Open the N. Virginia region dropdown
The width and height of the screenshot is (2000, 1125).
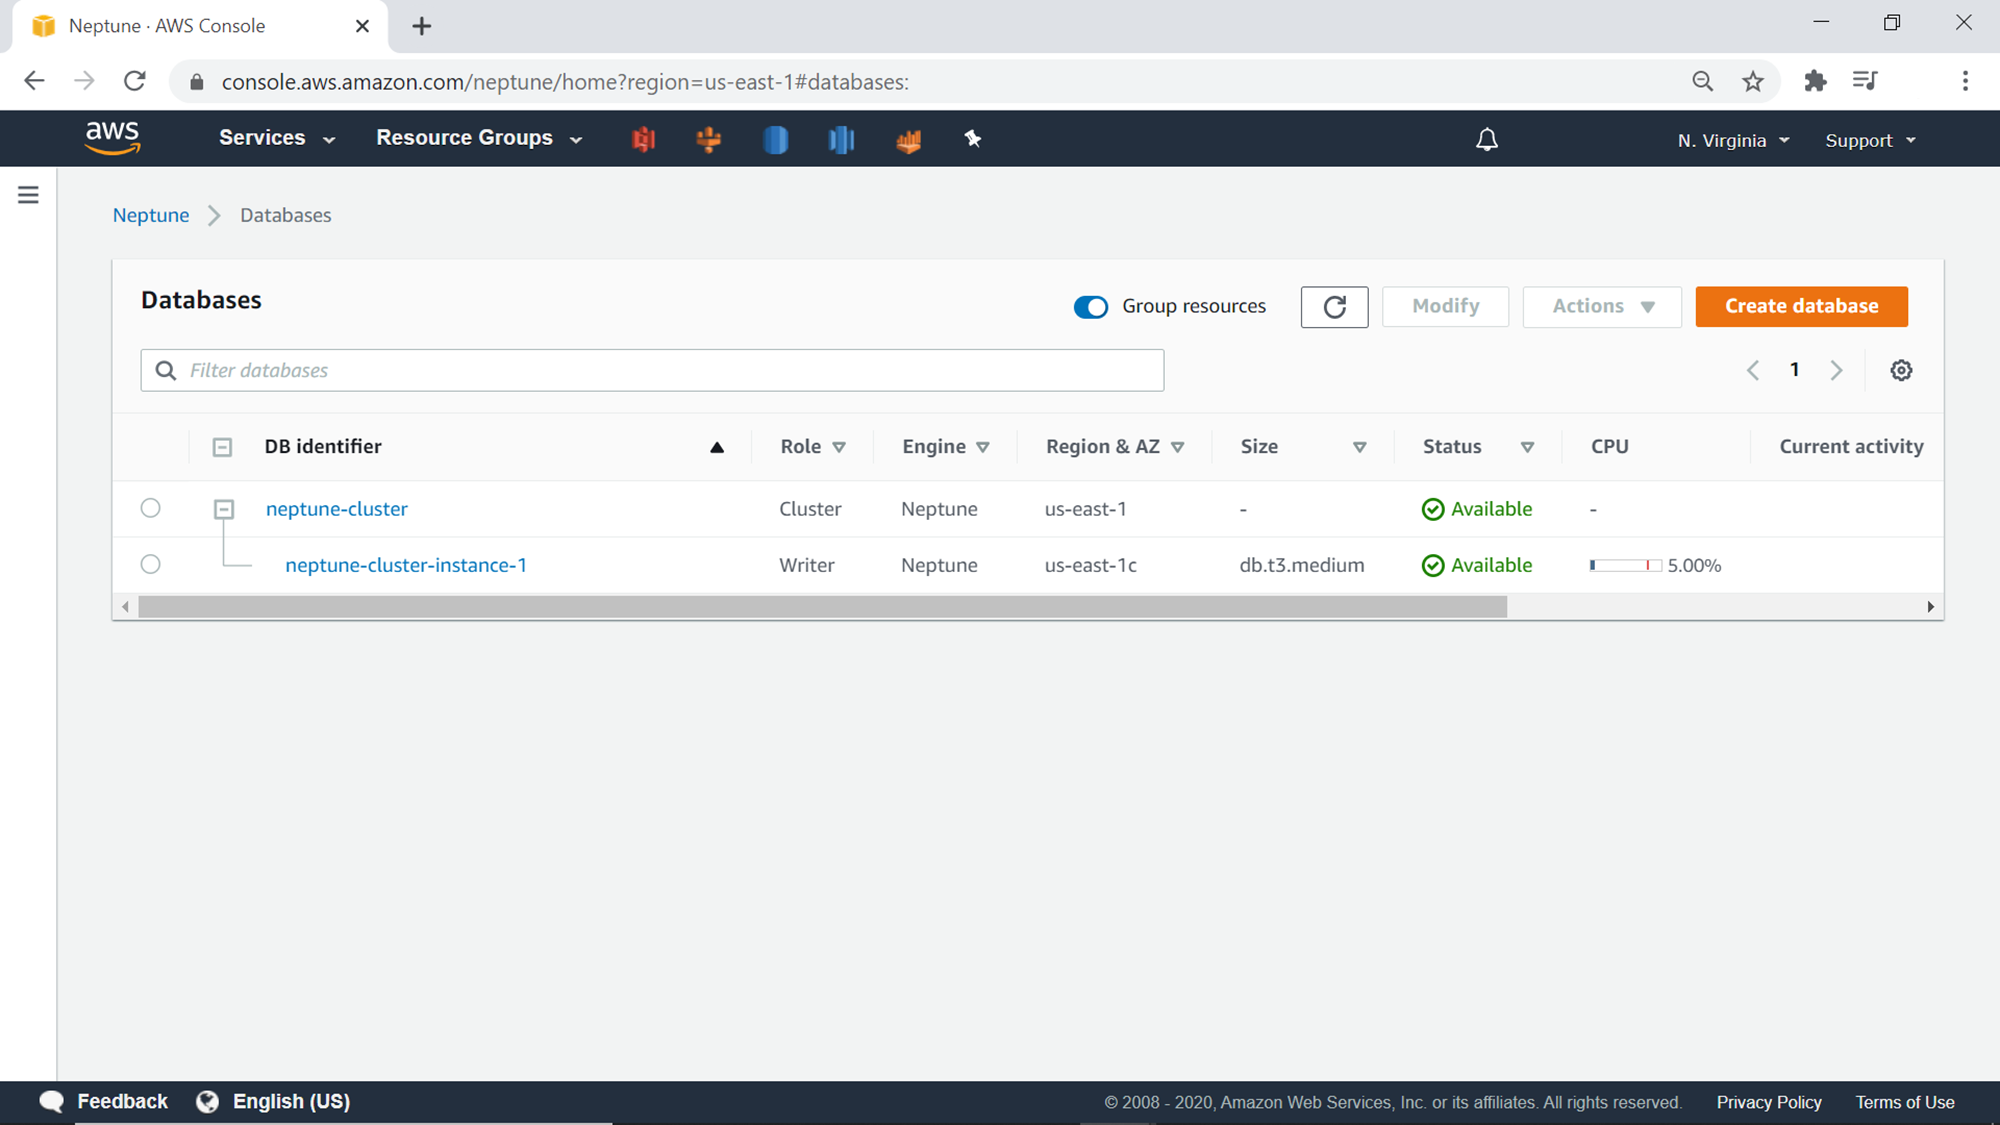coord(1733,141)
